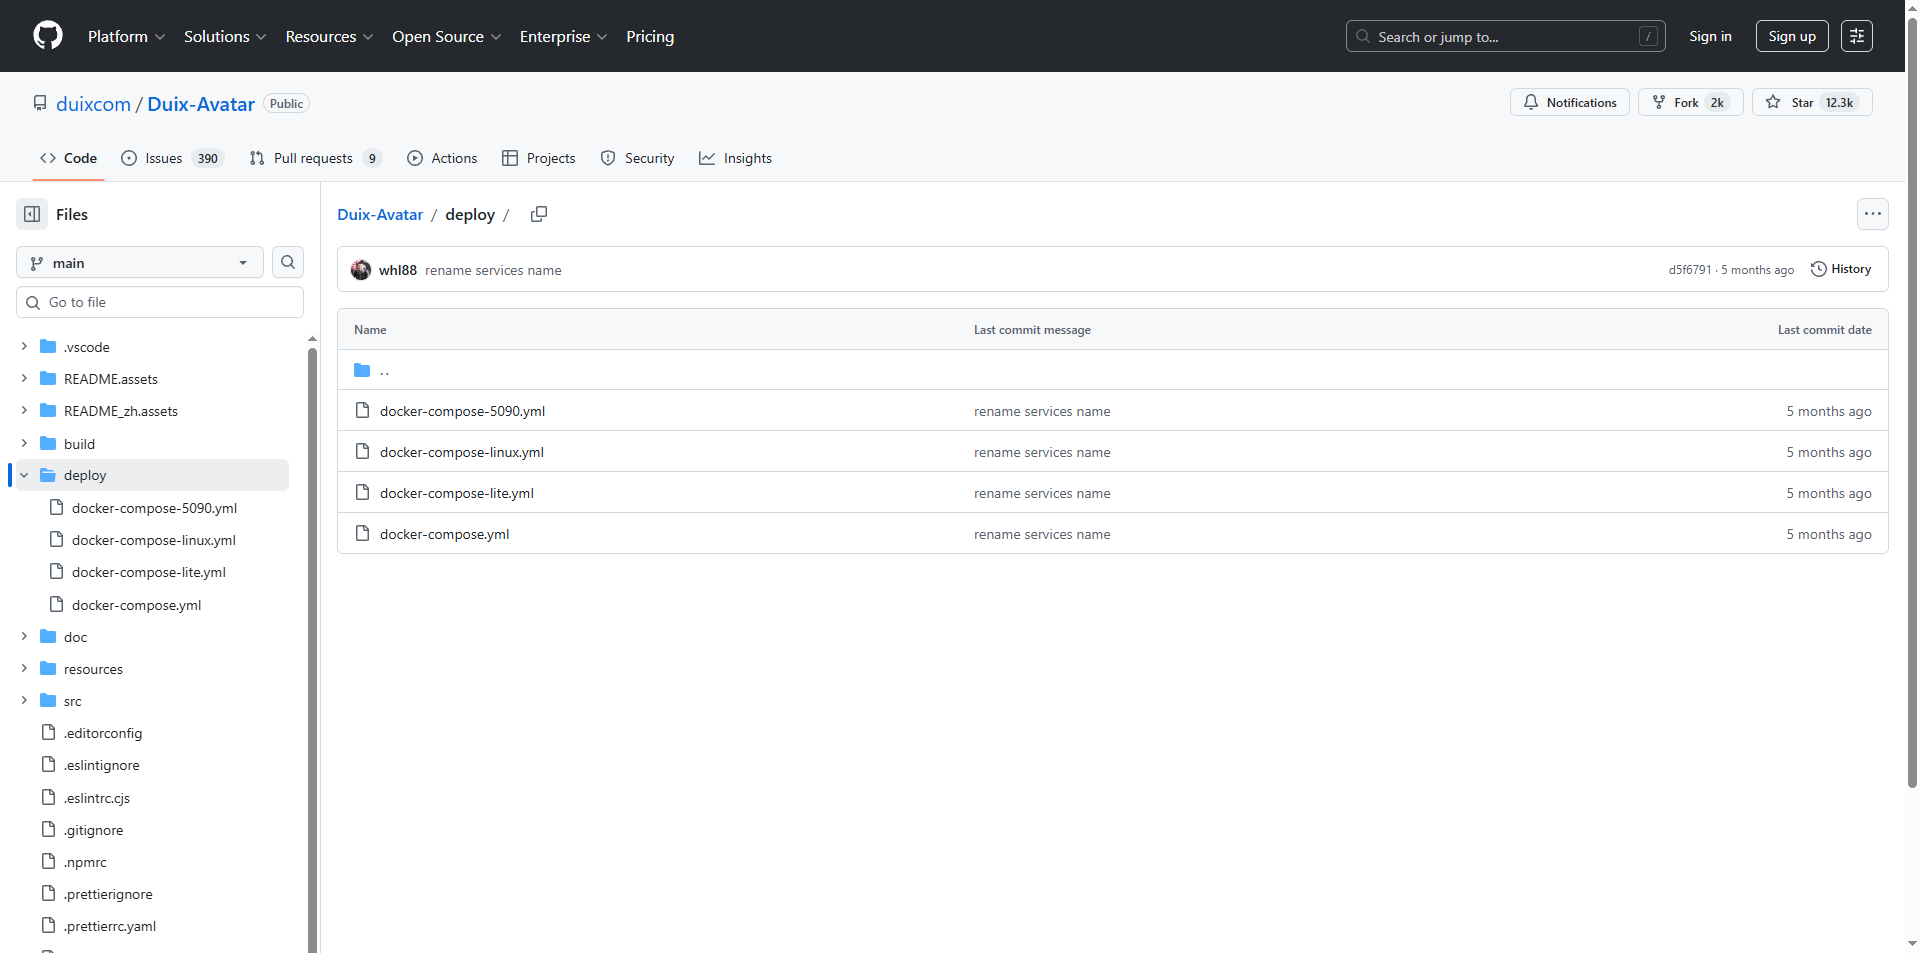Screen dimensions: 1920x953
Task: Open the Security tab
Action: pos(637,158)
